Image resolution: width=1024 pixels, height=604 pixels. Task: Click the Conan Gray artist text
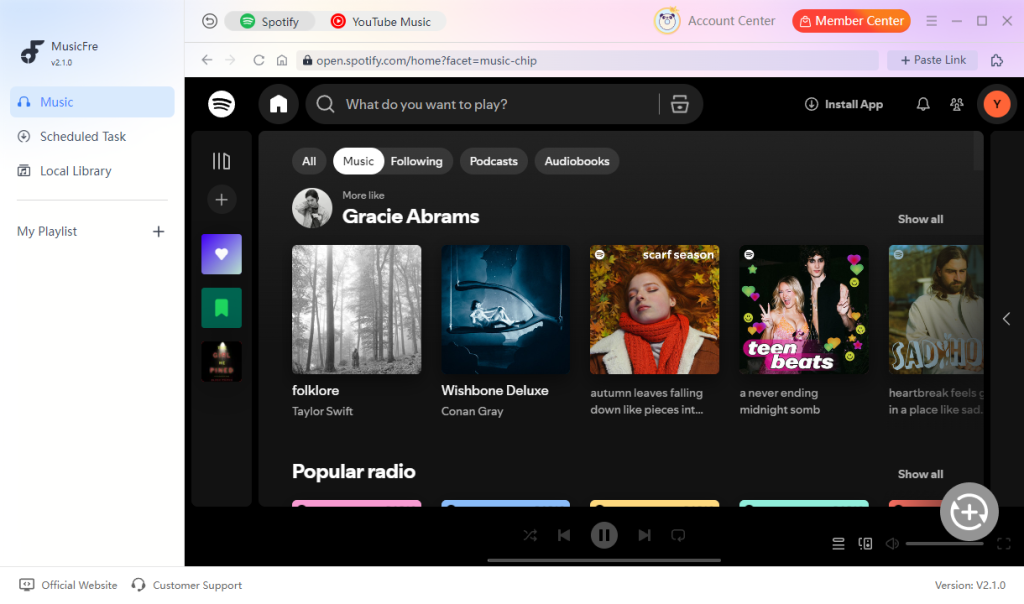[472, 411]
